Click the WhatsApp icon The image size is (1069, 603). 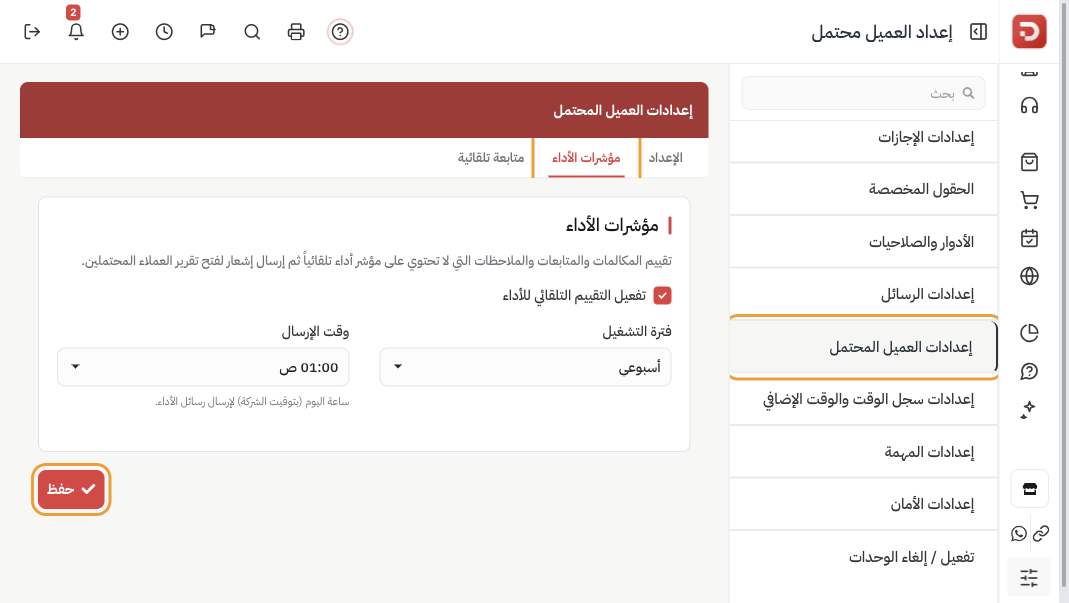[1019, 533]
